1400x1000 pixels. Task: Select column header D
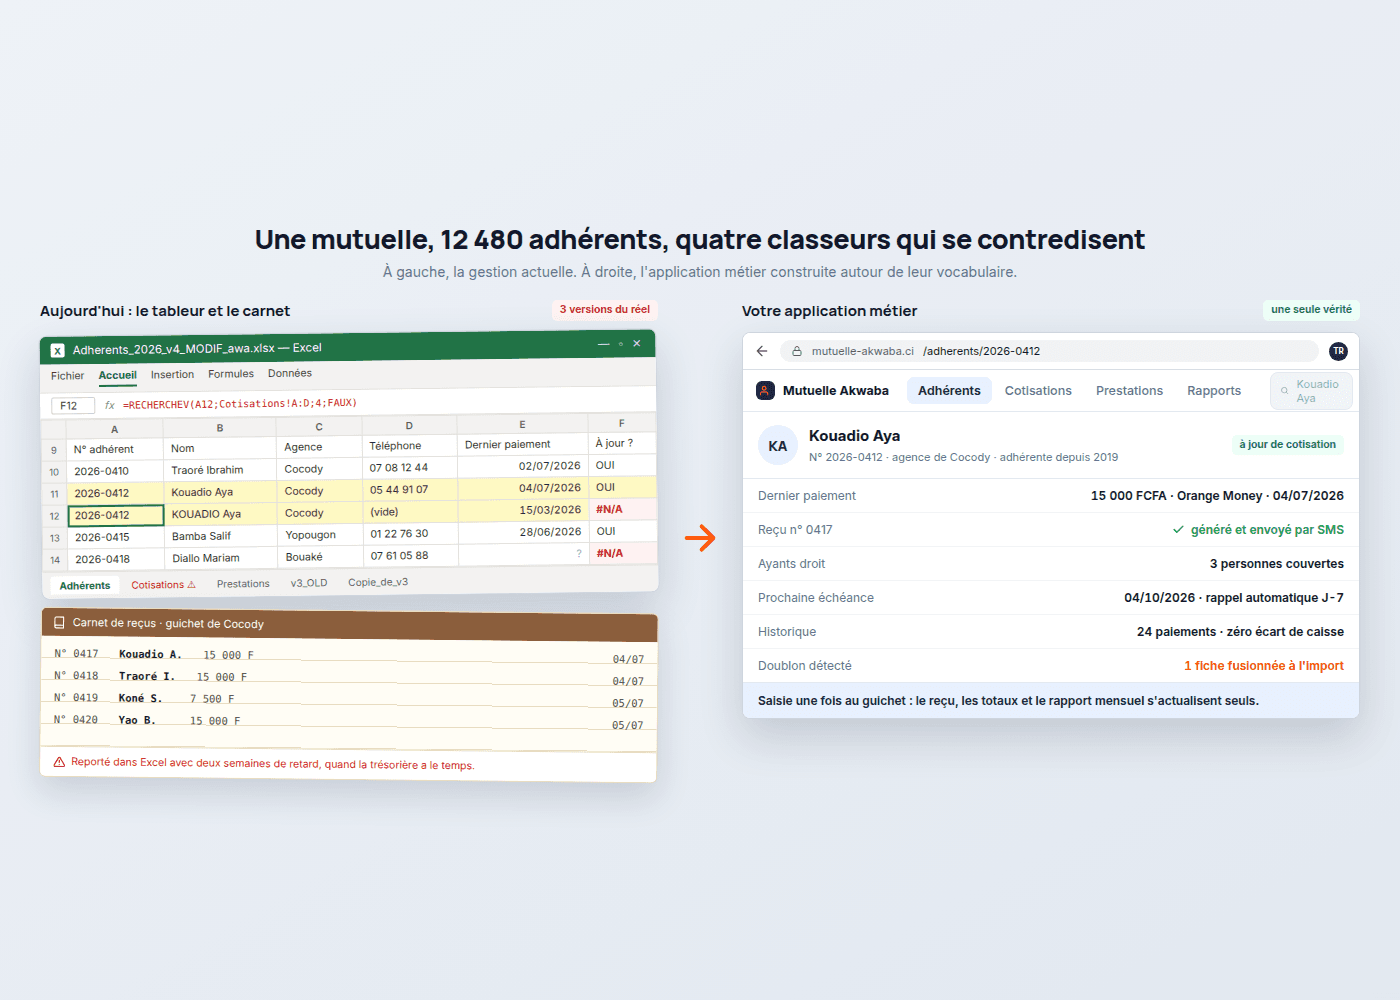pos(409,426)
